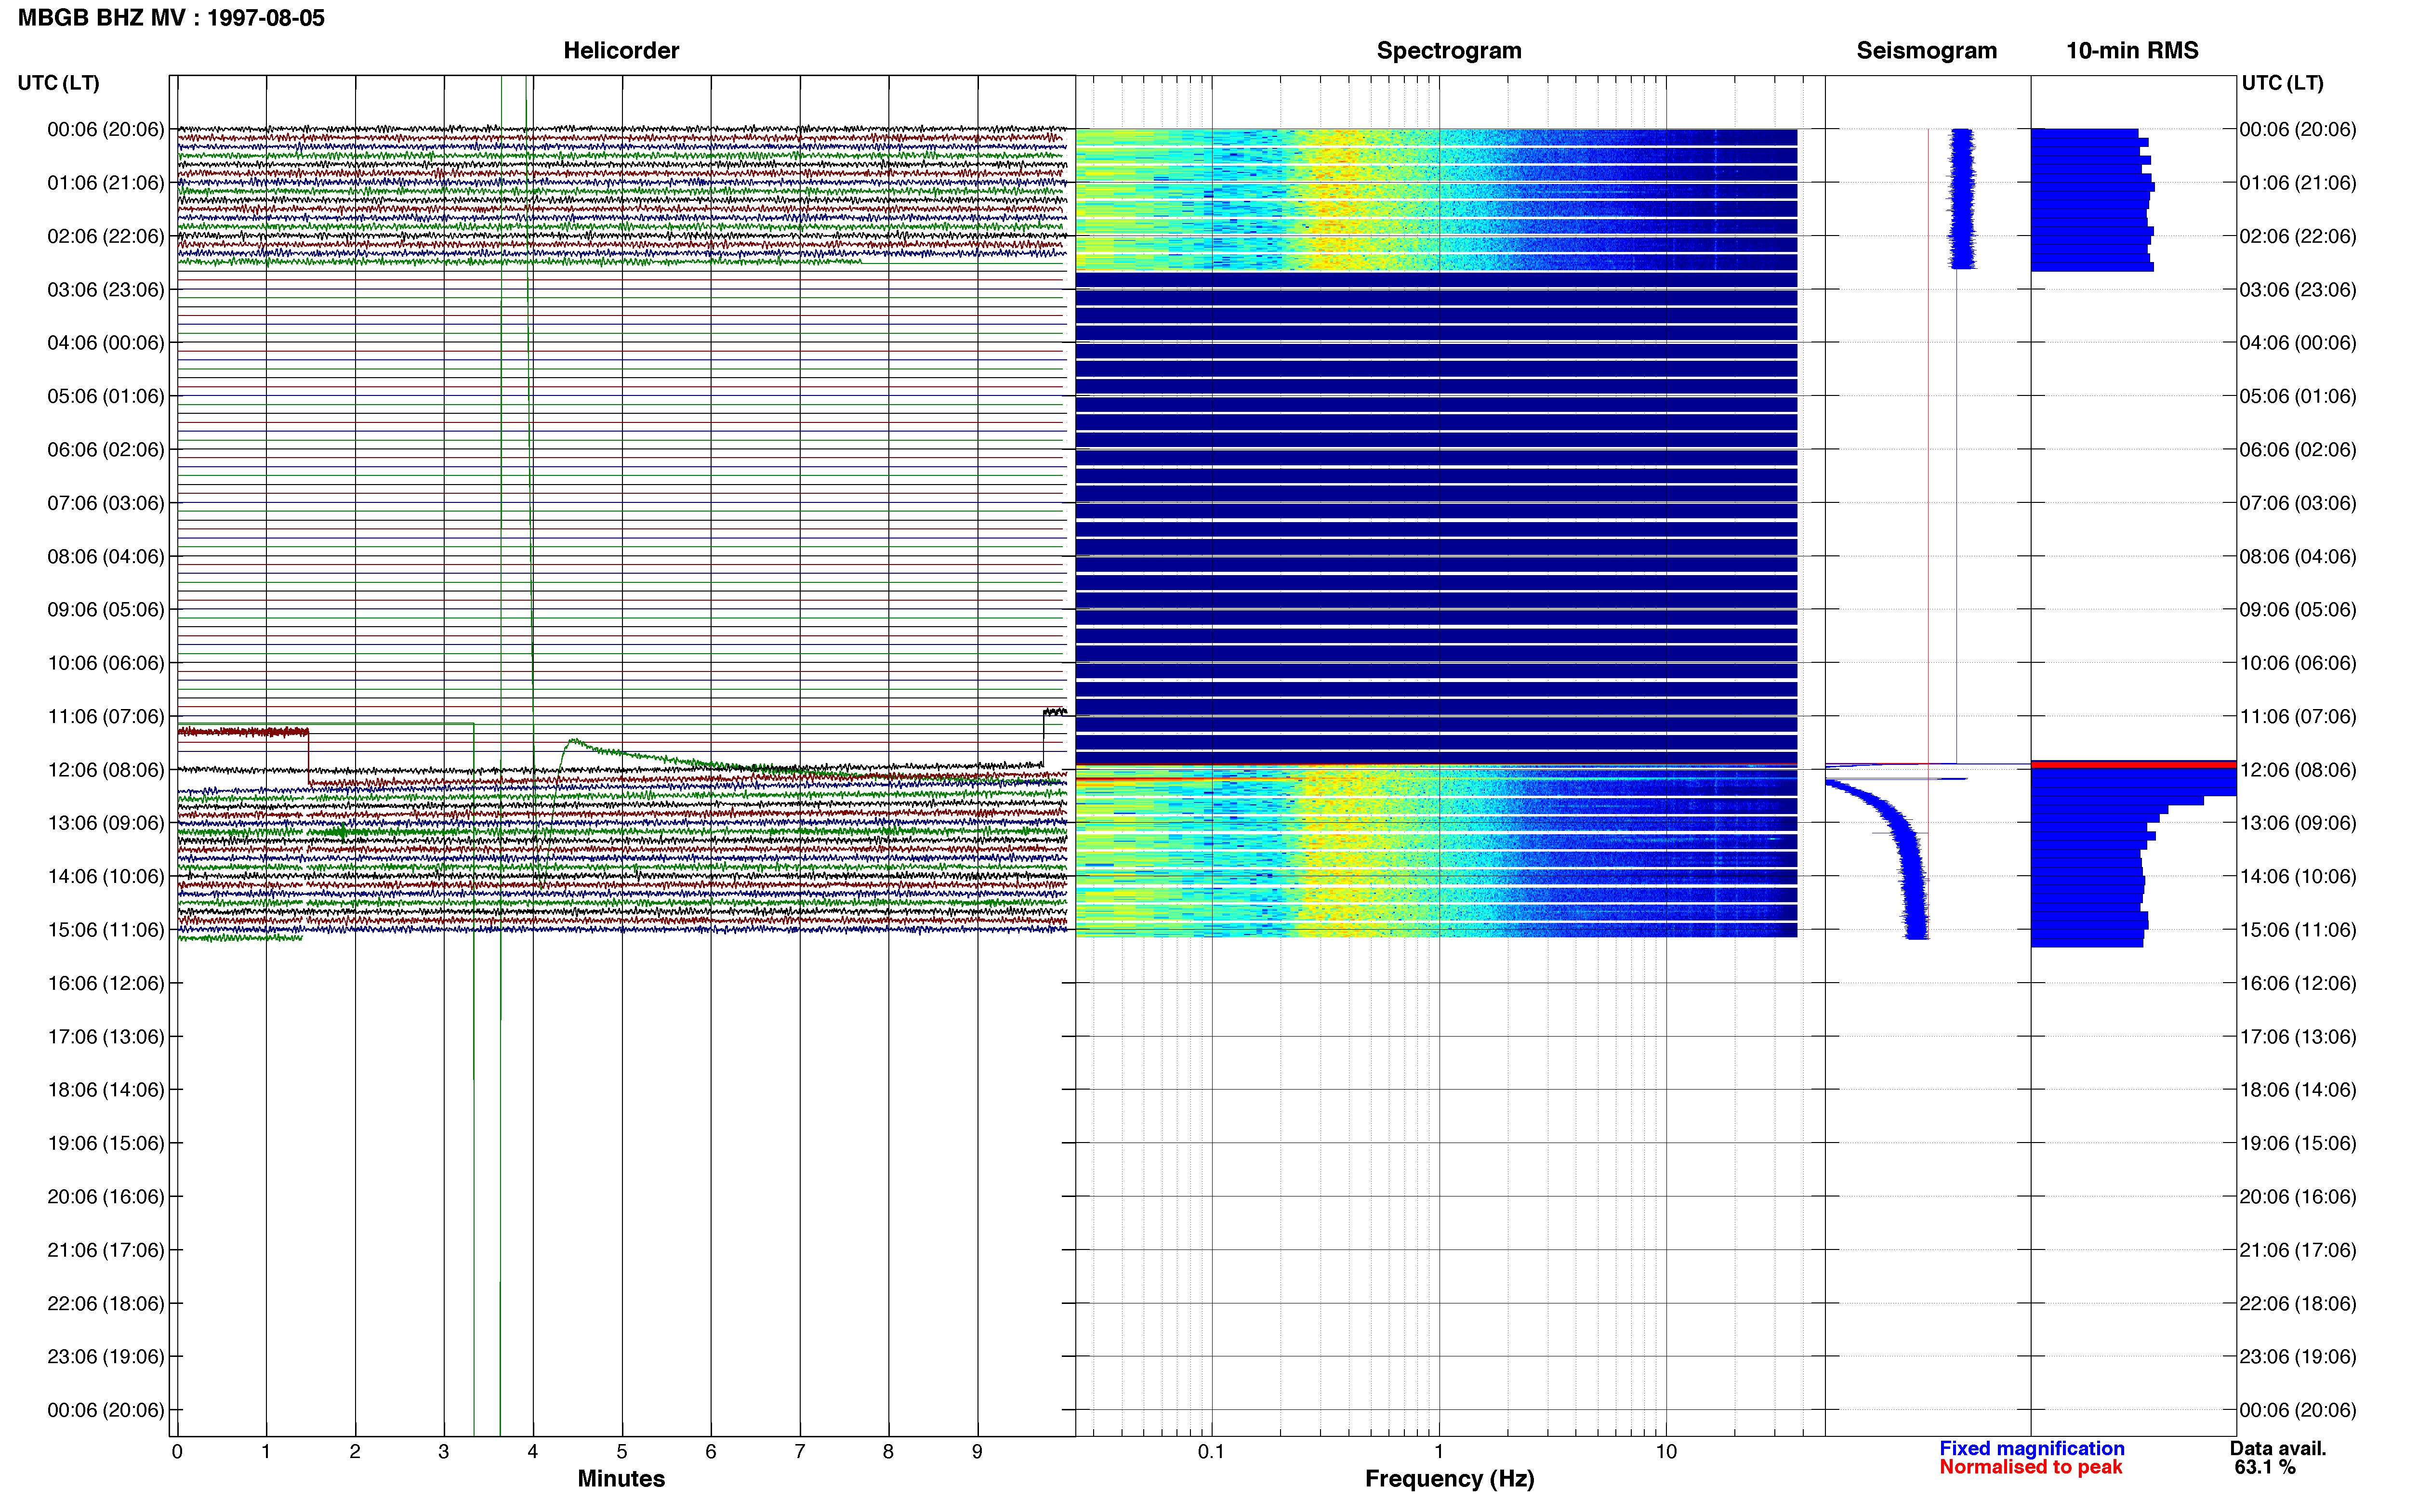This screenshot has width=2418, height=1512.
Task: Click left time label '19:06 (15:06)'
Action: 105,1143
